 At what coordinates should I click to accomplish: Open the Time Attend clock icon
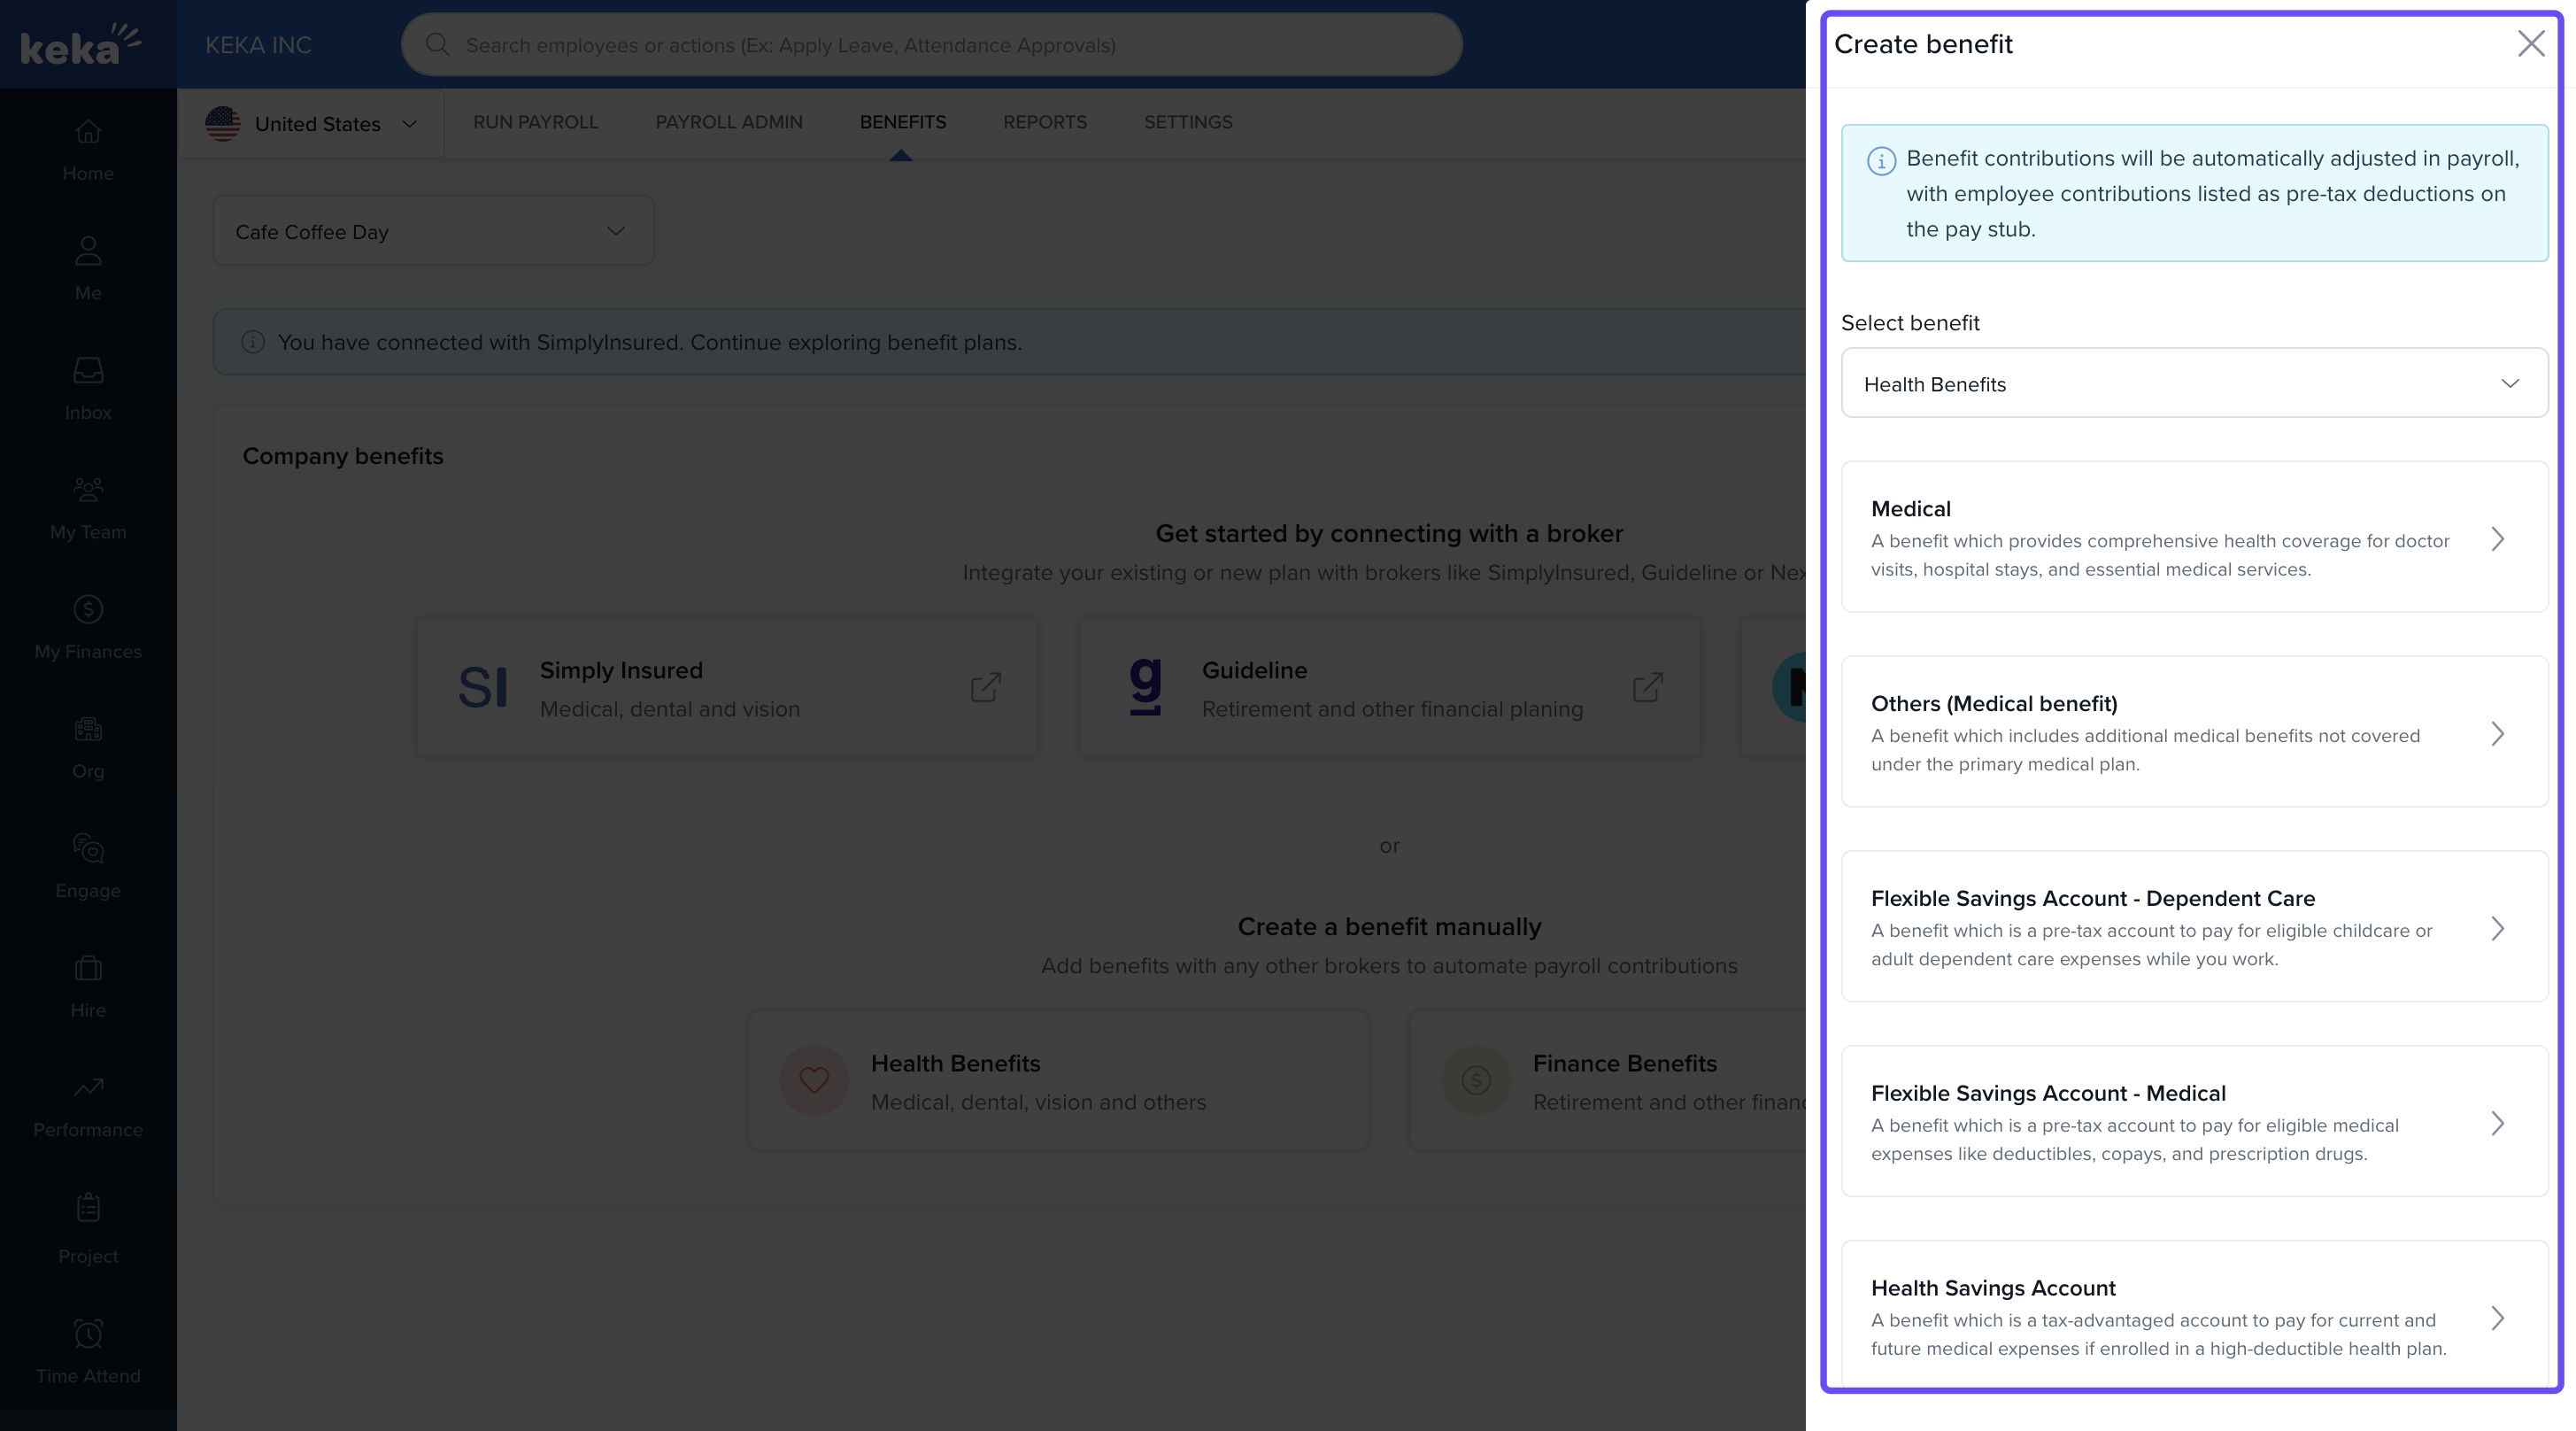(88, 1334)
